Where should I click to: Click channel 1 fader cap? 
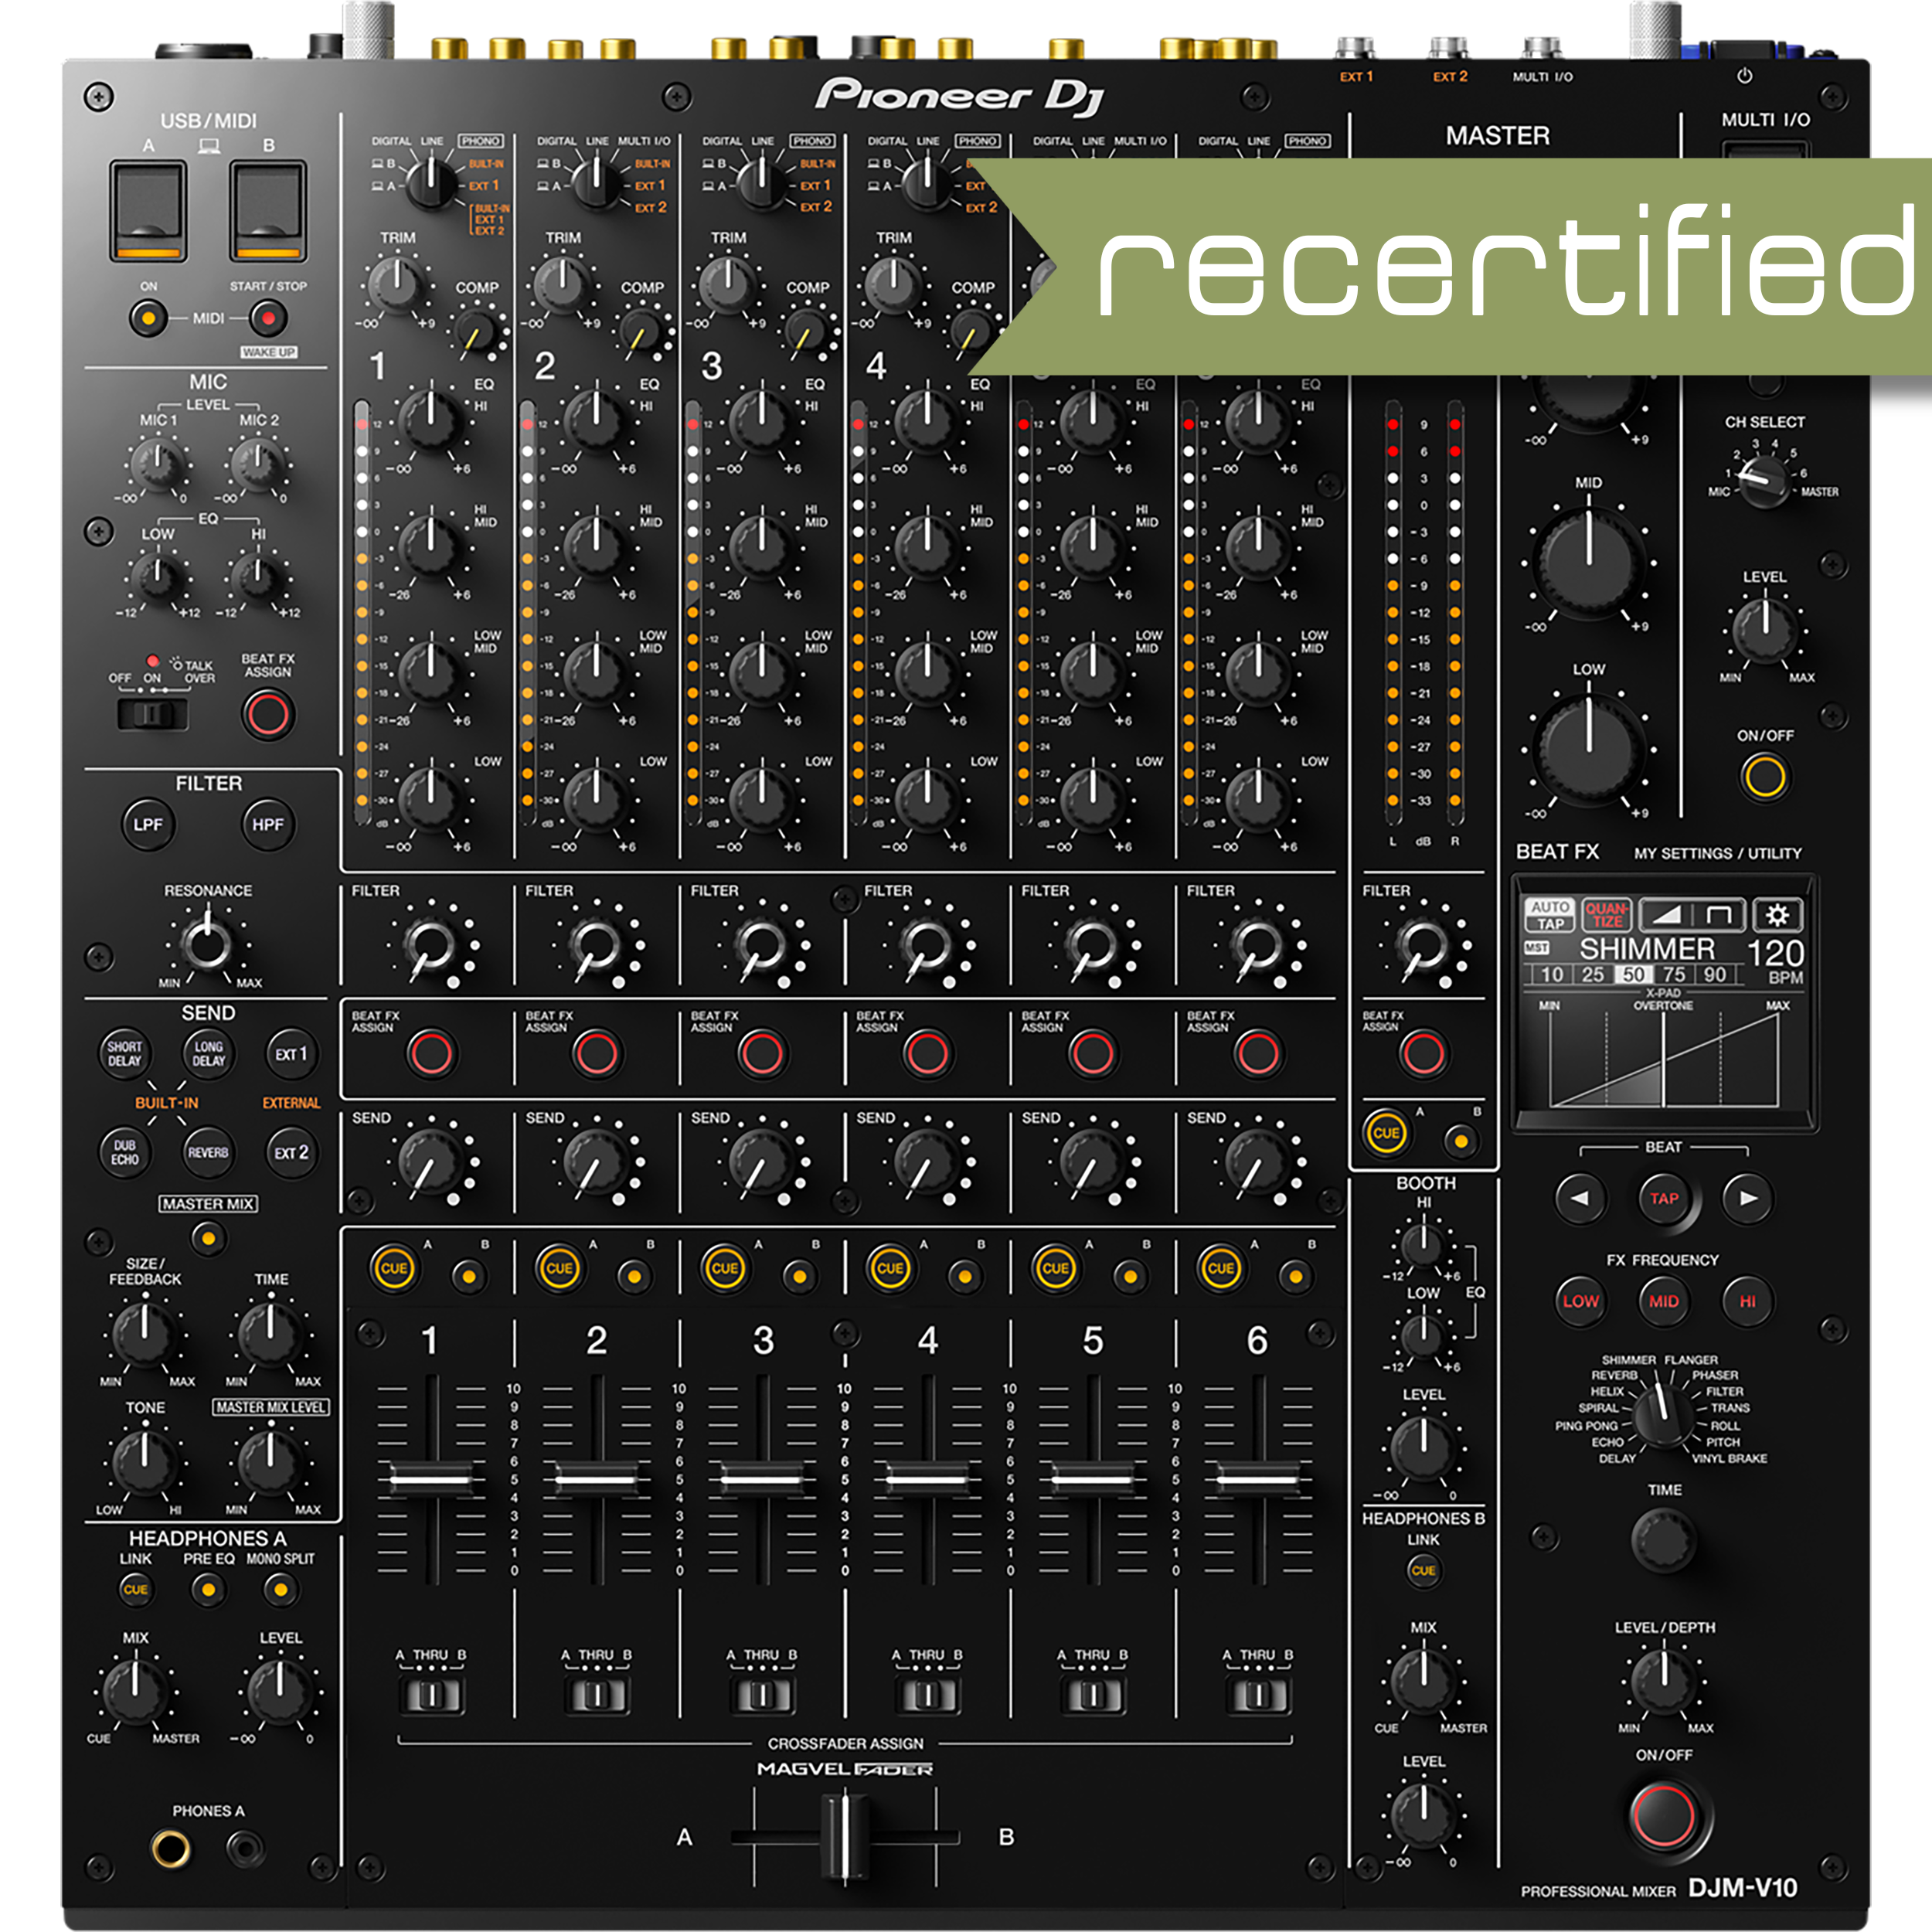(431, 1478)
